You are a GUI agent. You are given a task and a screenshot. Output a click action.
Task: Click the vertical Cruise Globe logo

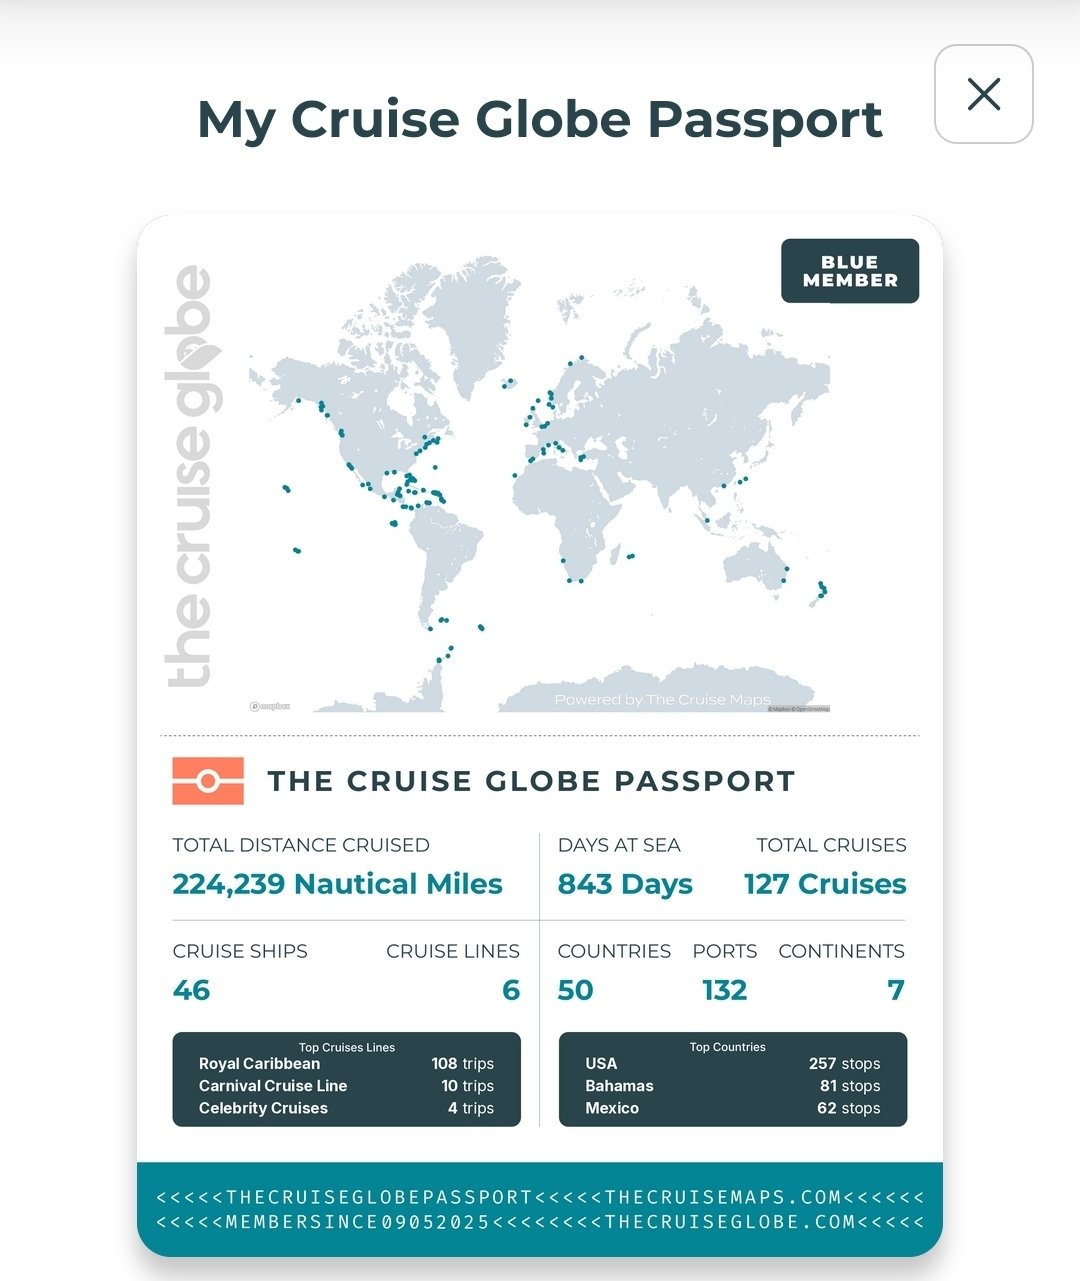click(x=192, y=476)
